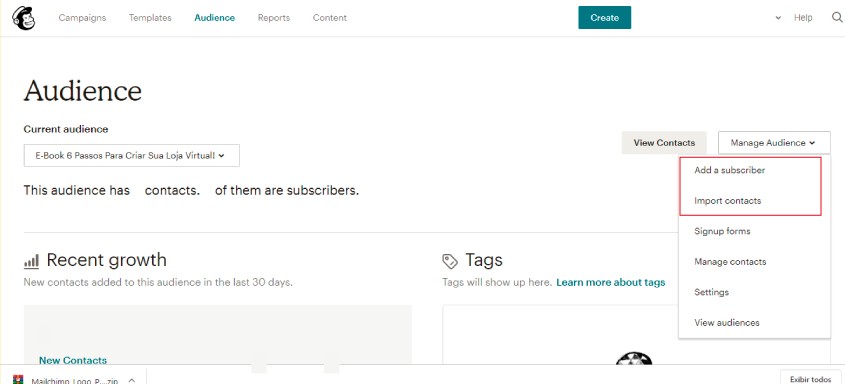The image size is (845, 384).
Task: Choose View audiences
Action: point(727,323)
